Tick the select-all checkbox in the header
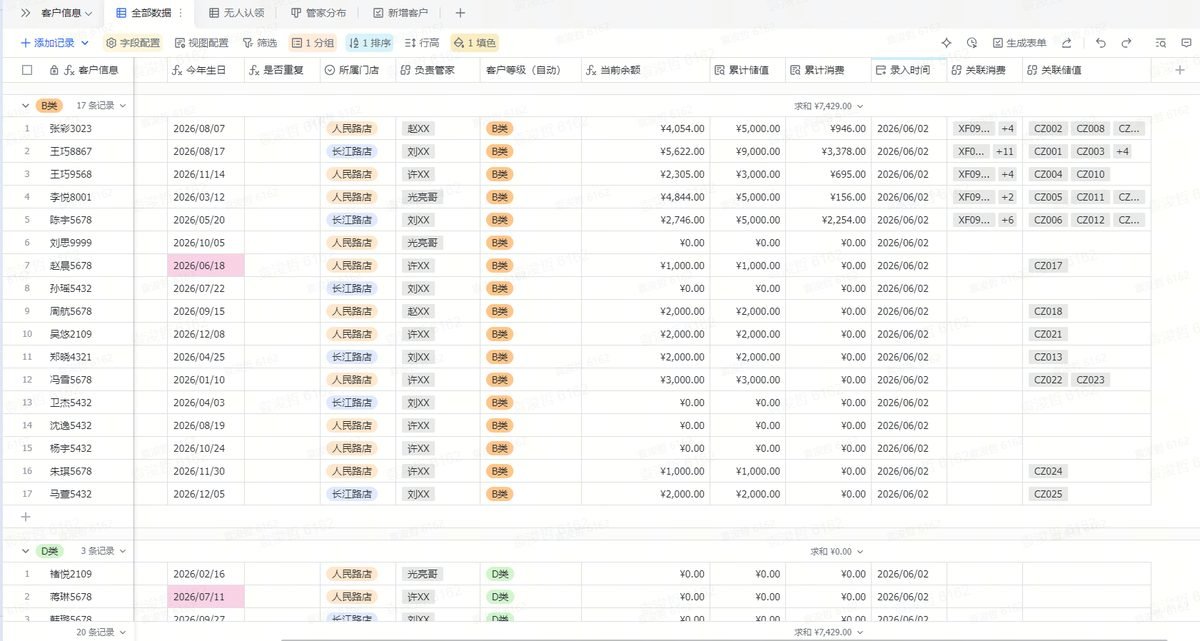 [x=27, y=70]
